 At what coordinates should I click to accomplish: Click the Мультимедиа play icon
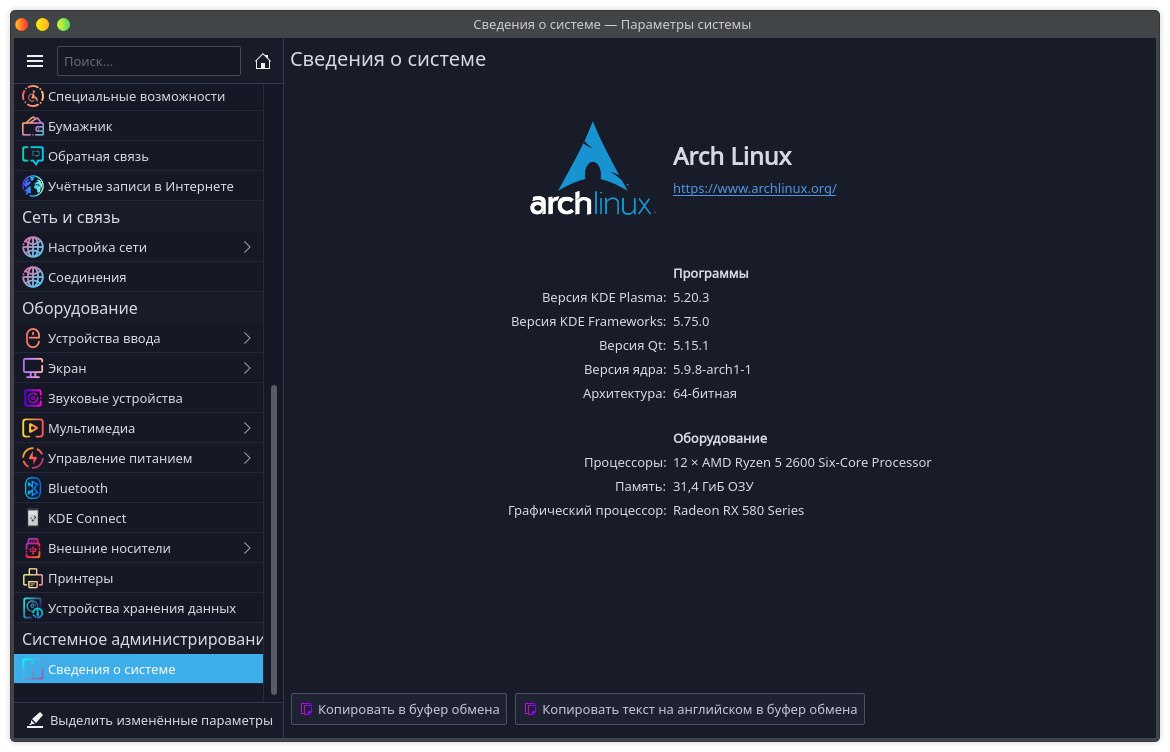(32, 428)
